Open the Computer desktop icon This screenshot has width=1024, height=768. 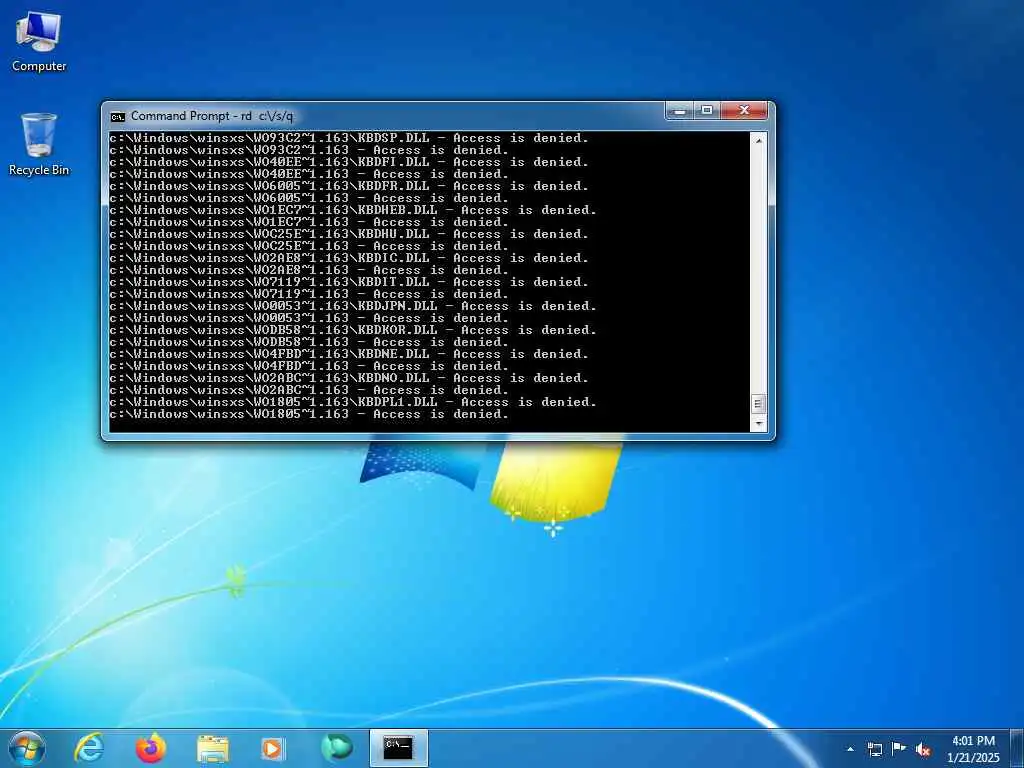[39, 42]
